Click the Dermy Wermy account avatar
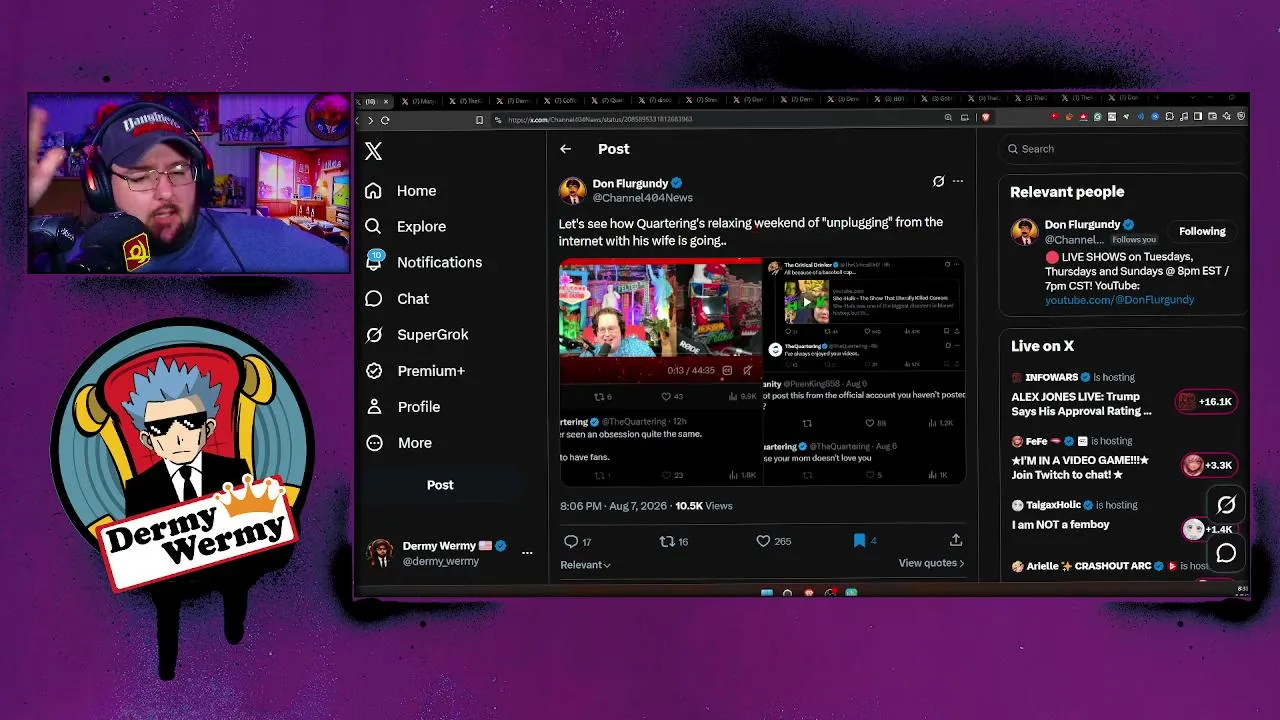Viewport: 1280px width, 720px height. (380, 553)
